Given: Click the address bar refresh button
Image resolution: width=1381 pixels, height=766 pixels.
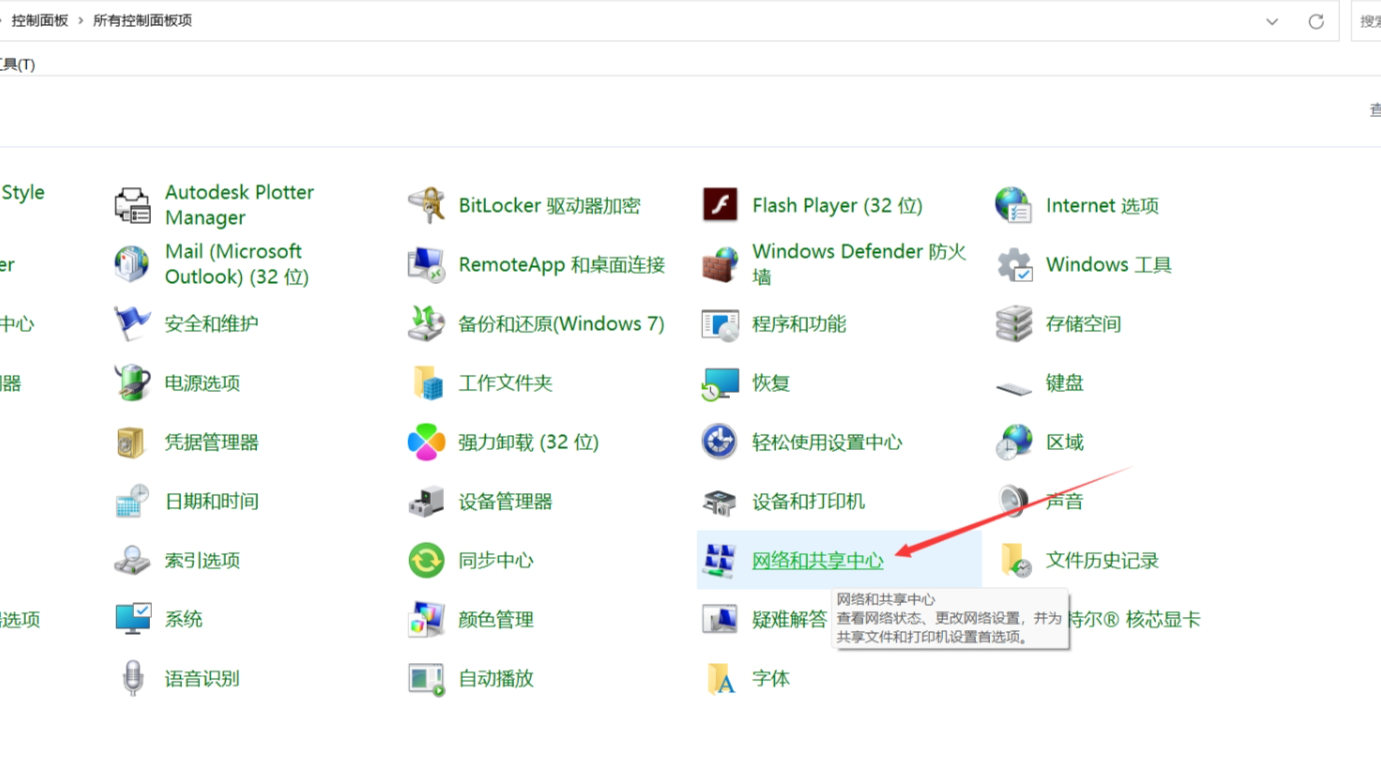Looking at the screenshot, I should click(1316, 20).
